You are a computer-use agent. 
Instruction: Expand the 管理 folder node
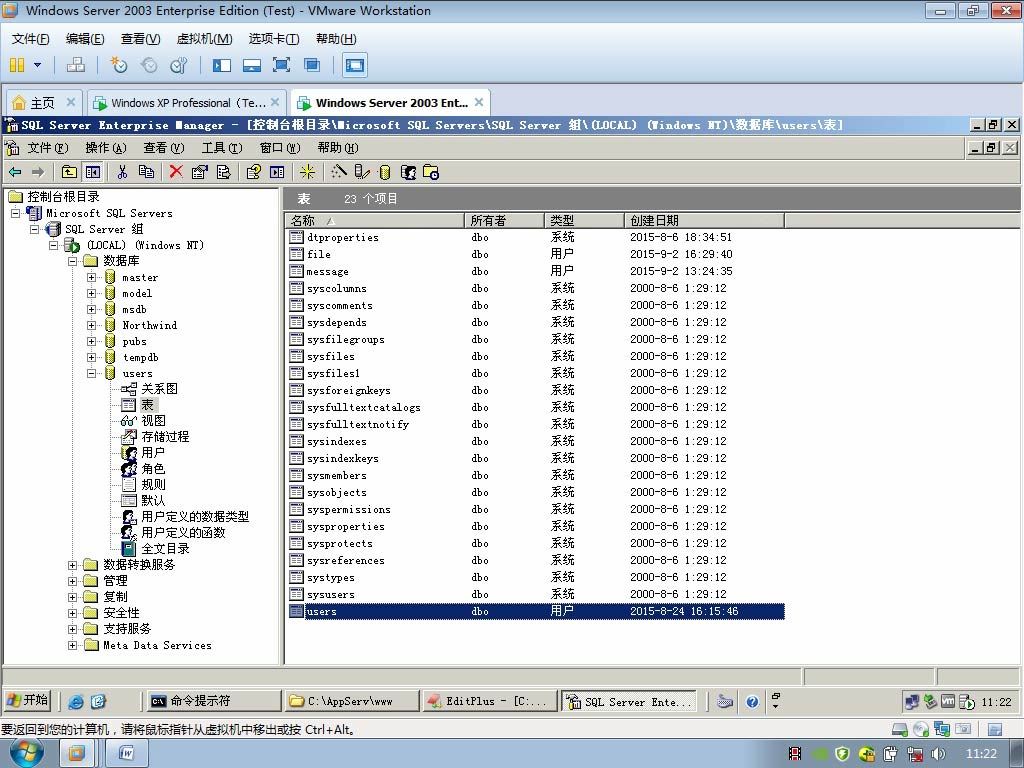point(73,581)
